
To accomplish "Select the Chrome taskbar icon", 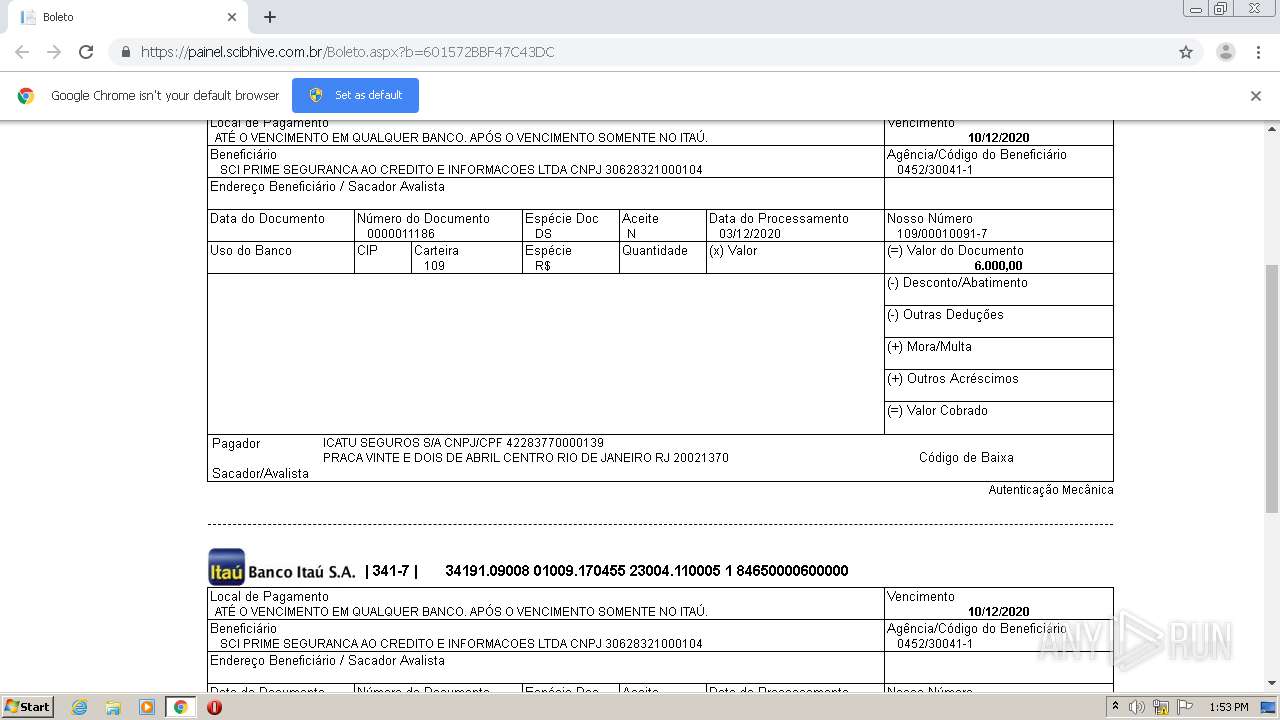I will (180, 707).
